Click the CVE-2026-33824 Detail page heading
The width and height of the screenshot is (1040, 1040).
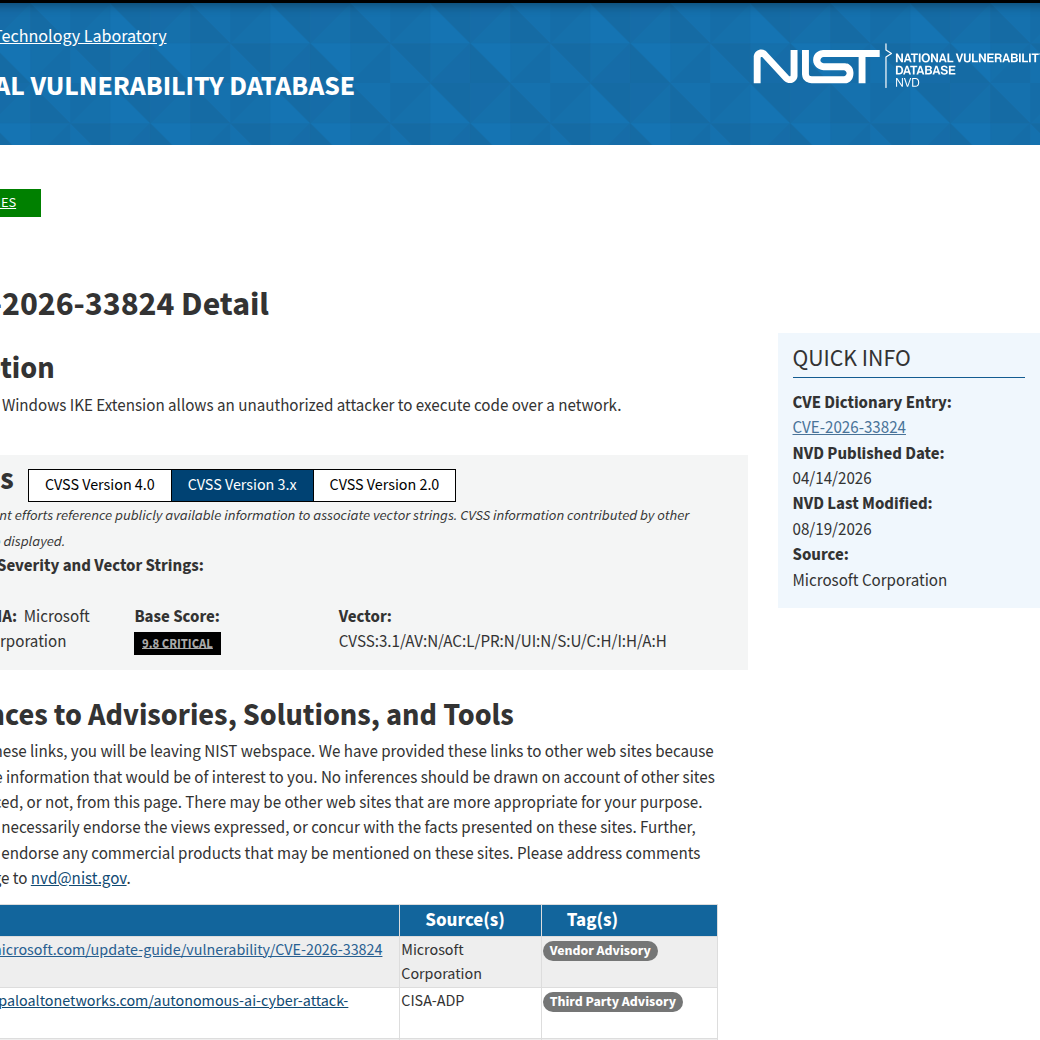(x=134, y=304)
